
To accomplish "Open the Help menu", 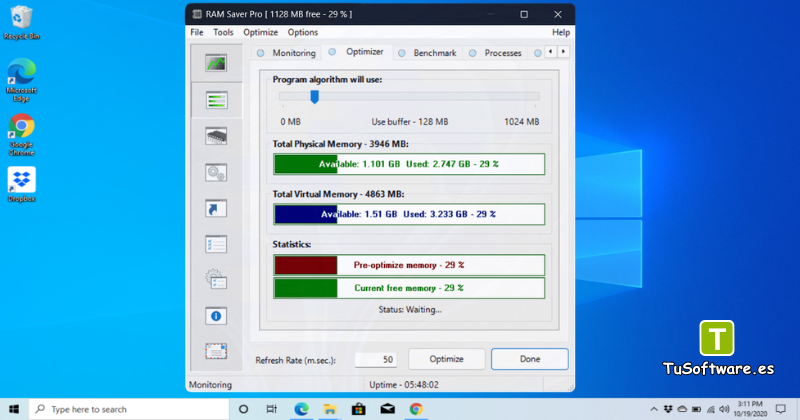I will (561, 32).
